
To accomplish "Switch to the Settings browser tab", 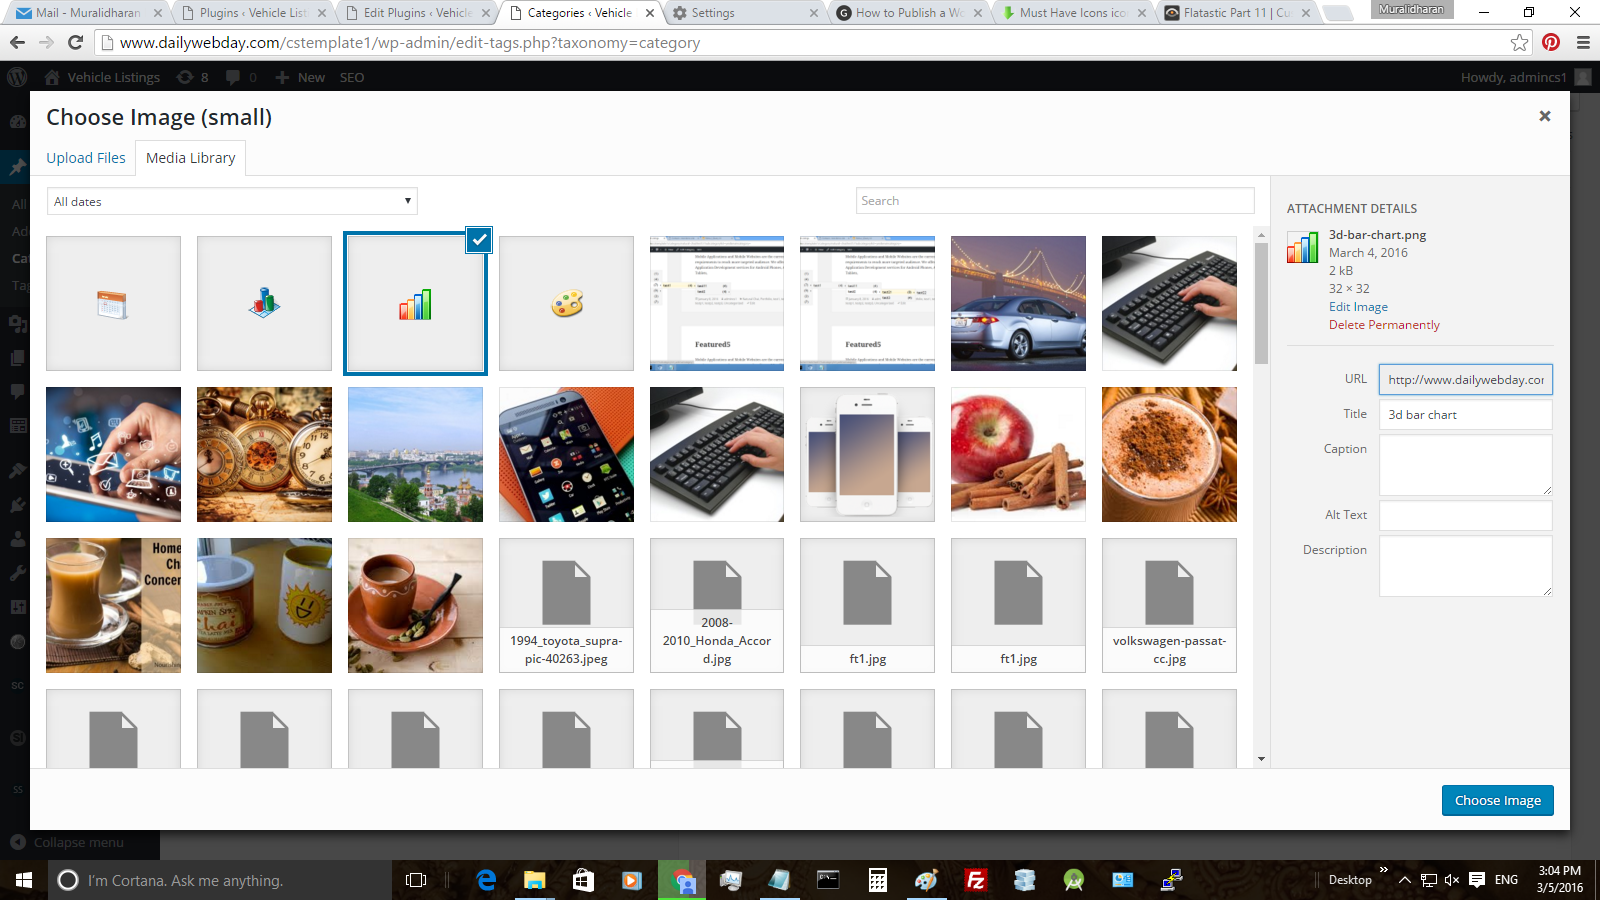I will 740,13.
